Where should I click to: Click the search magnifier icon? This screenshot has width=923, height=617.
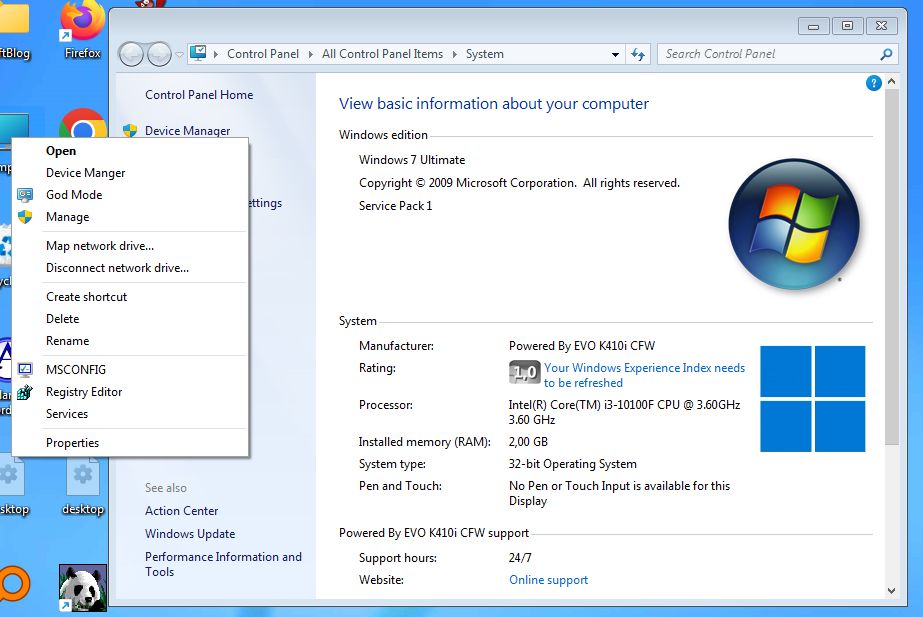click(886, 54)
